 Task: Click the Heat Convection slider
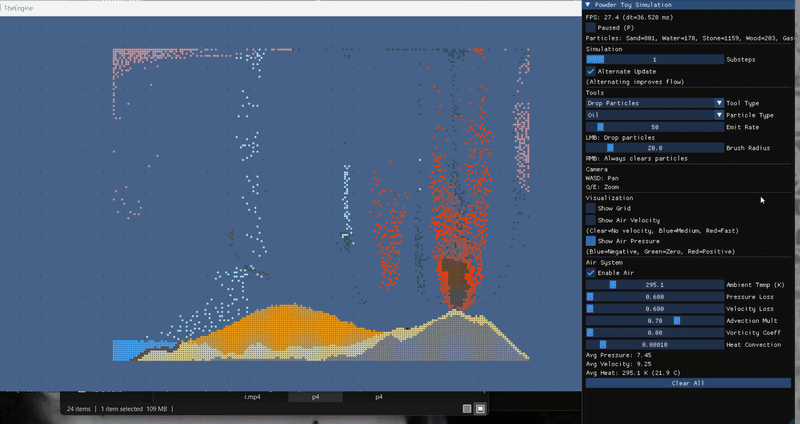(654, 344)
